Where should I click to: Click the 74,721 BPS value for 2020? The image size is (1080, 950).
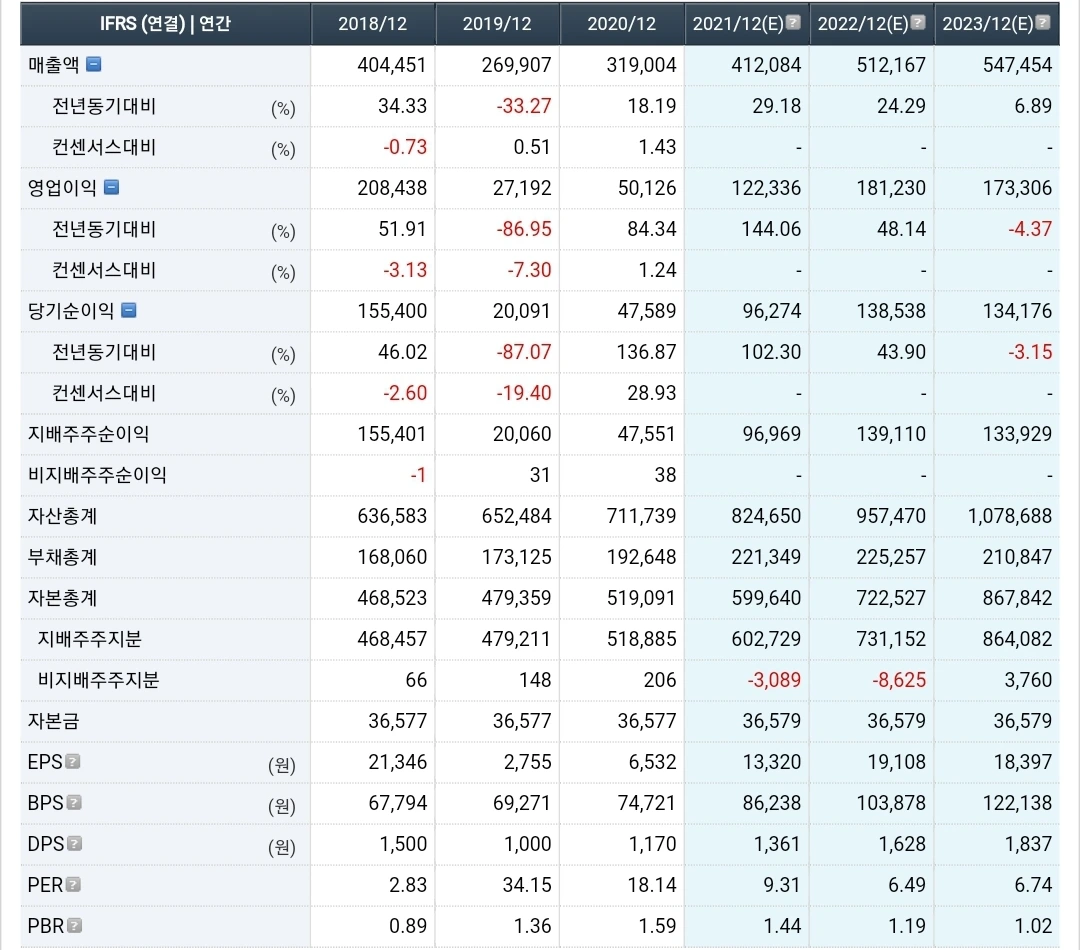[x=647, y=803]
